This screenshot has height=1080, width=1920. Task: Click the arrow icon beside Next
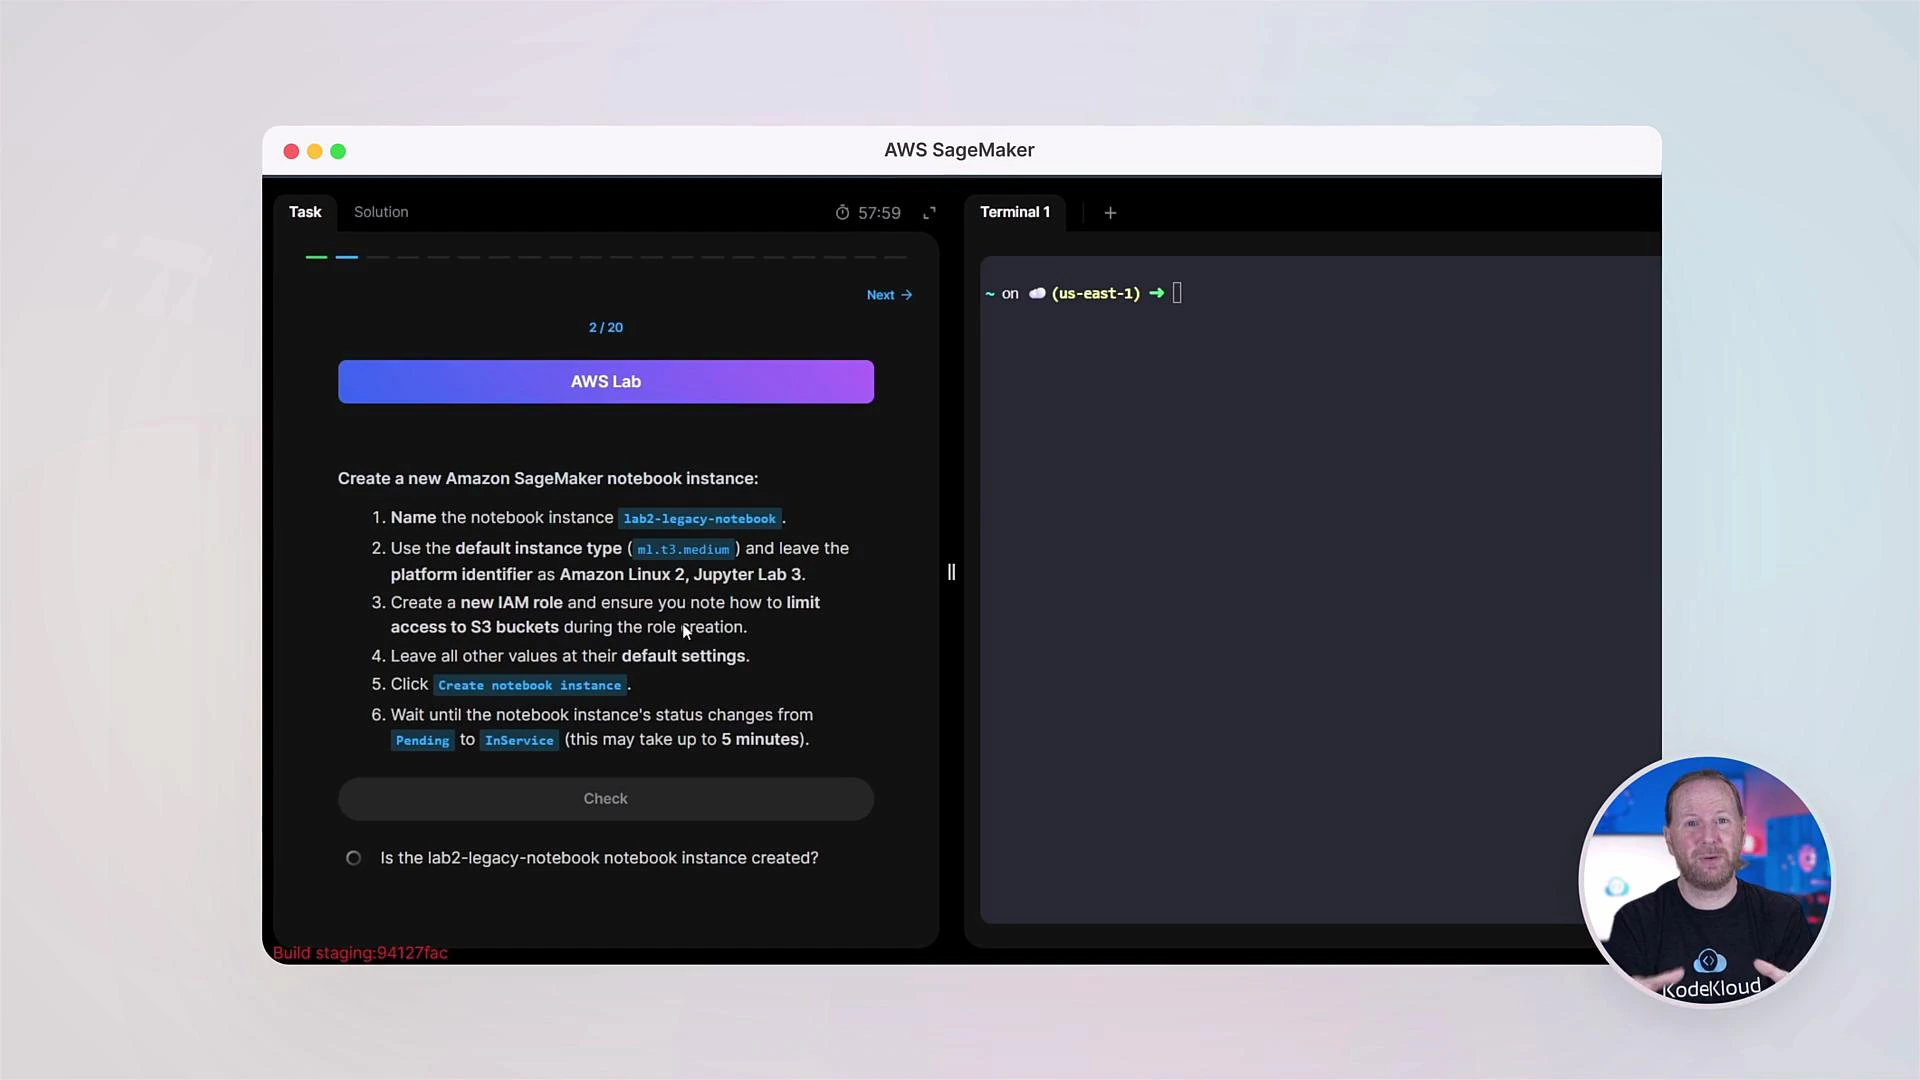click(x=906, y=294)
